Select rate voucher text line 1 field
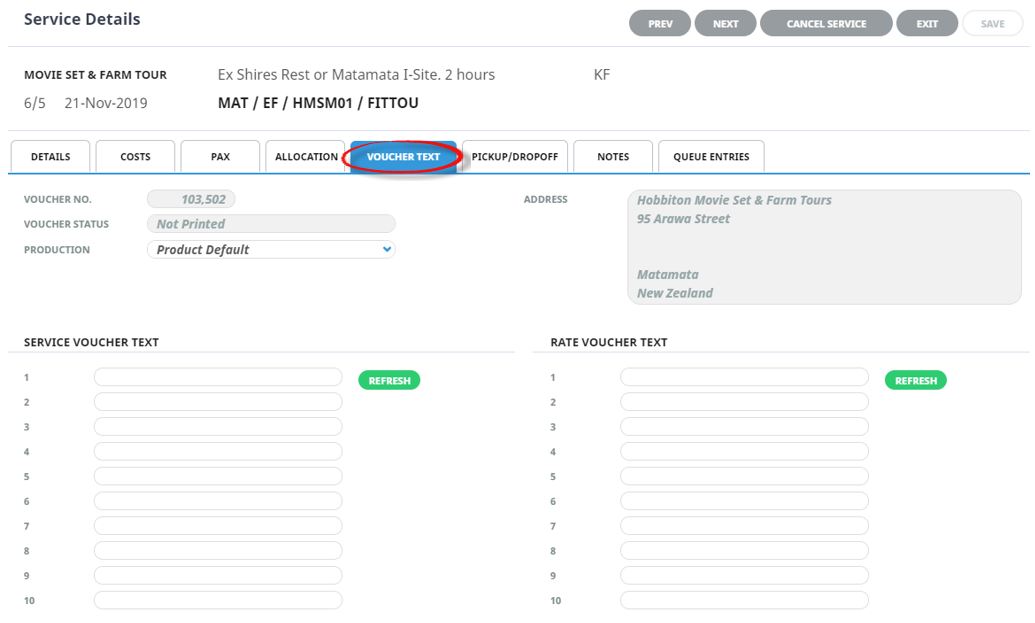Screen dimensions: 1035x623 (x=744, y=377)
